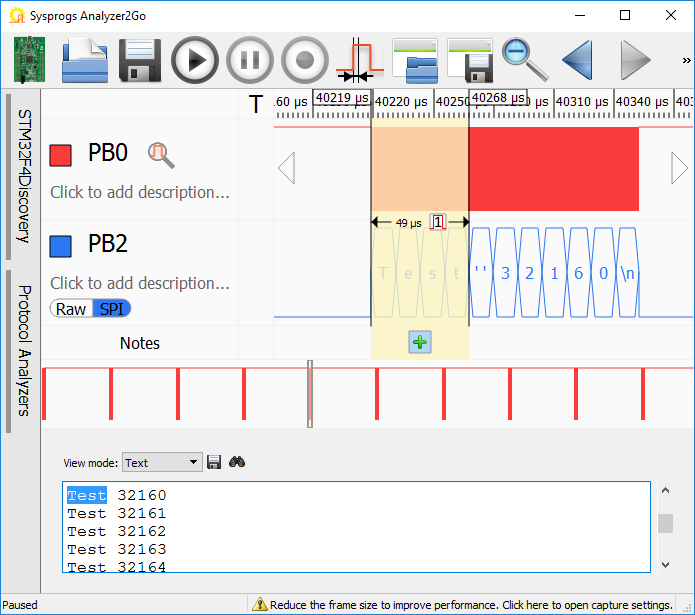The image size is (695, 615).
Task: Zoom out with the magnifier icon
Action: (x=525, y=60)
